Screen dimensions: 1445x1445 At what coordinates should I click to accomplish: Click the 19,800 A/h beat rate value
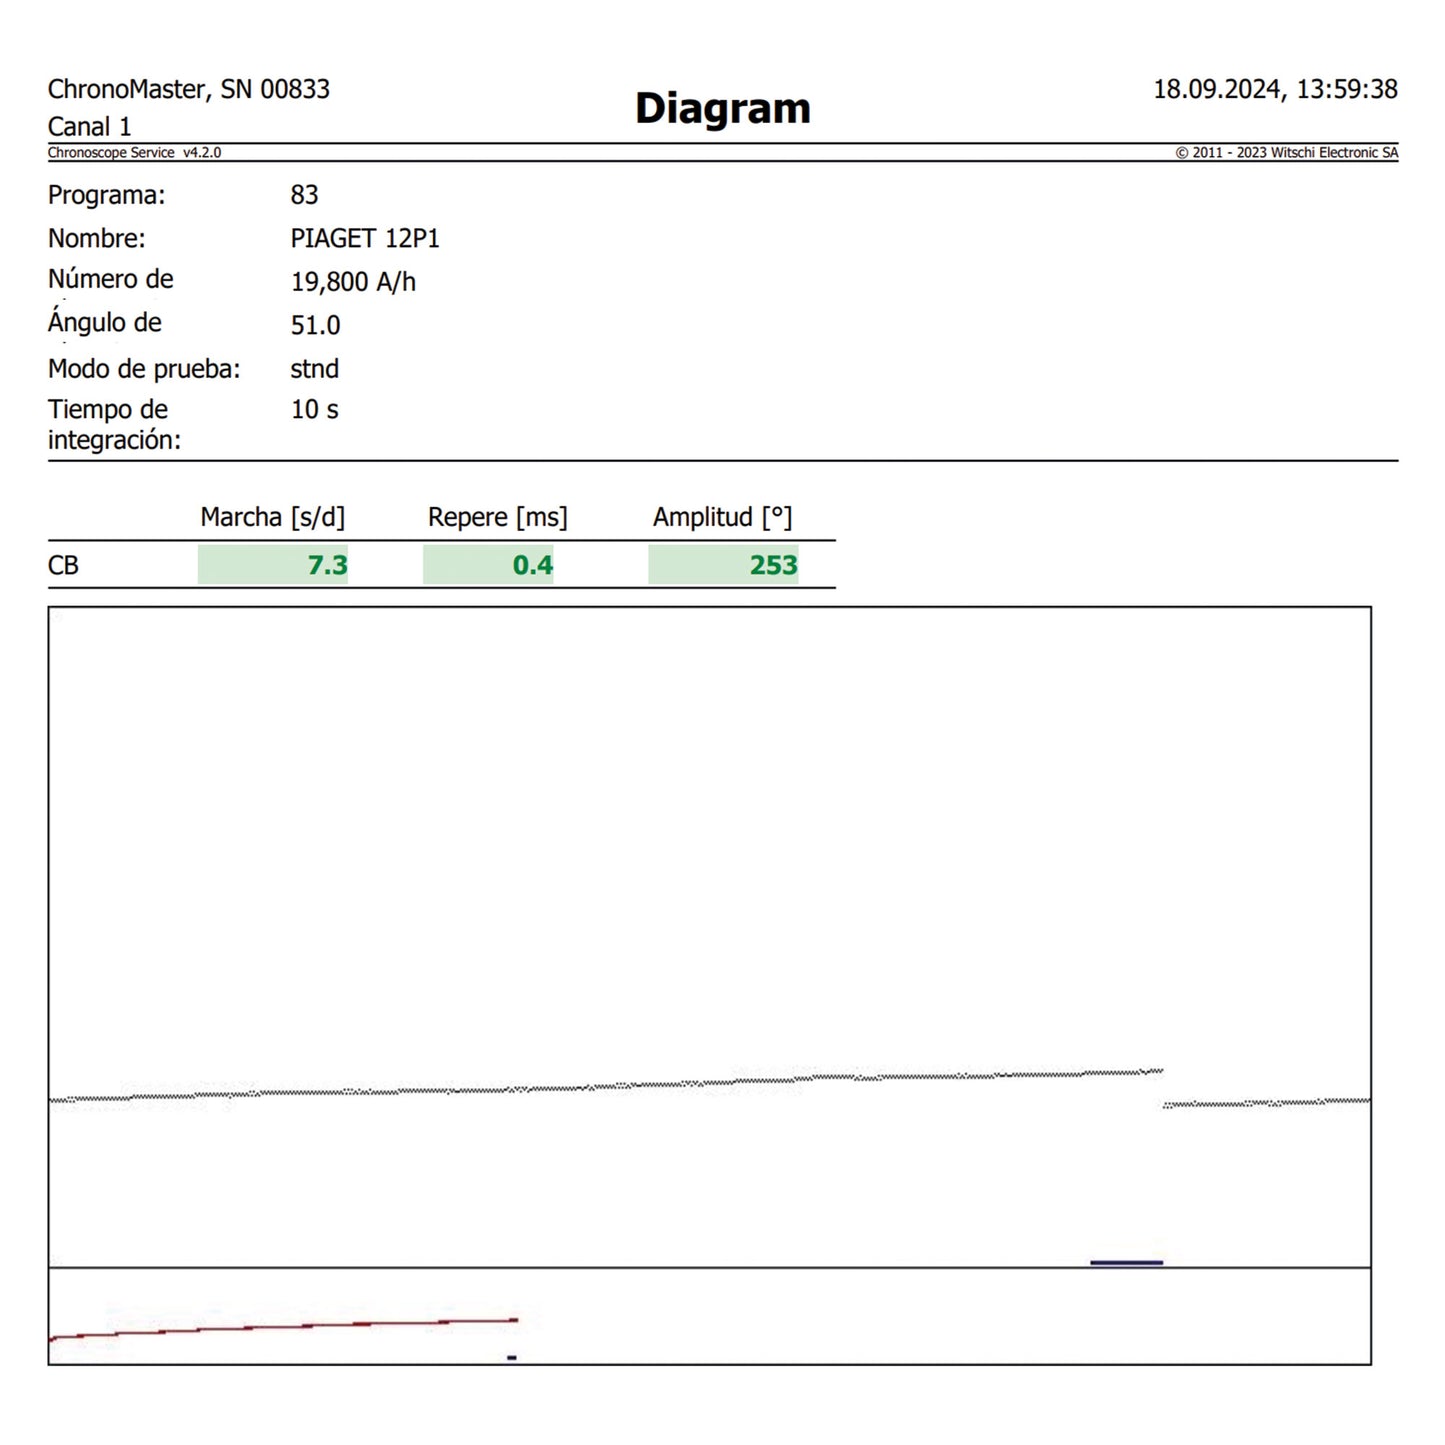click(353, 282)
